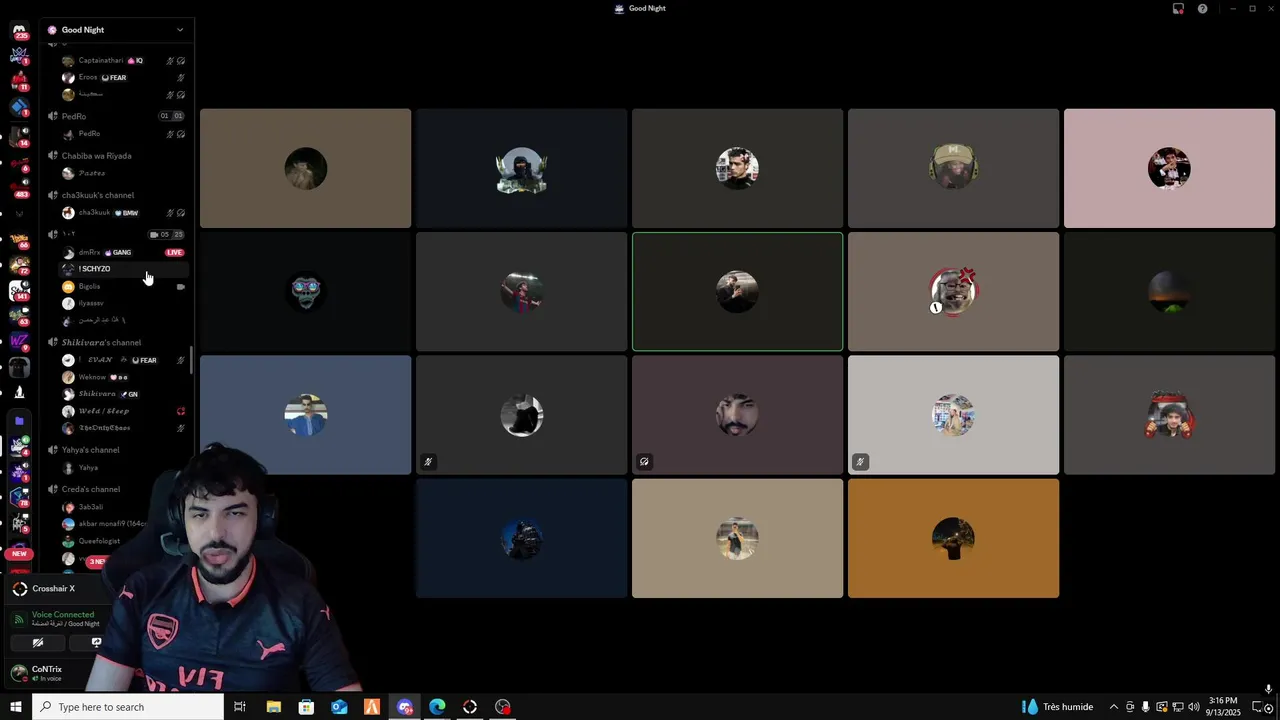This screenshot has width=1280, height=720.
Task: Click the taskbar search box
Action: 127,707
